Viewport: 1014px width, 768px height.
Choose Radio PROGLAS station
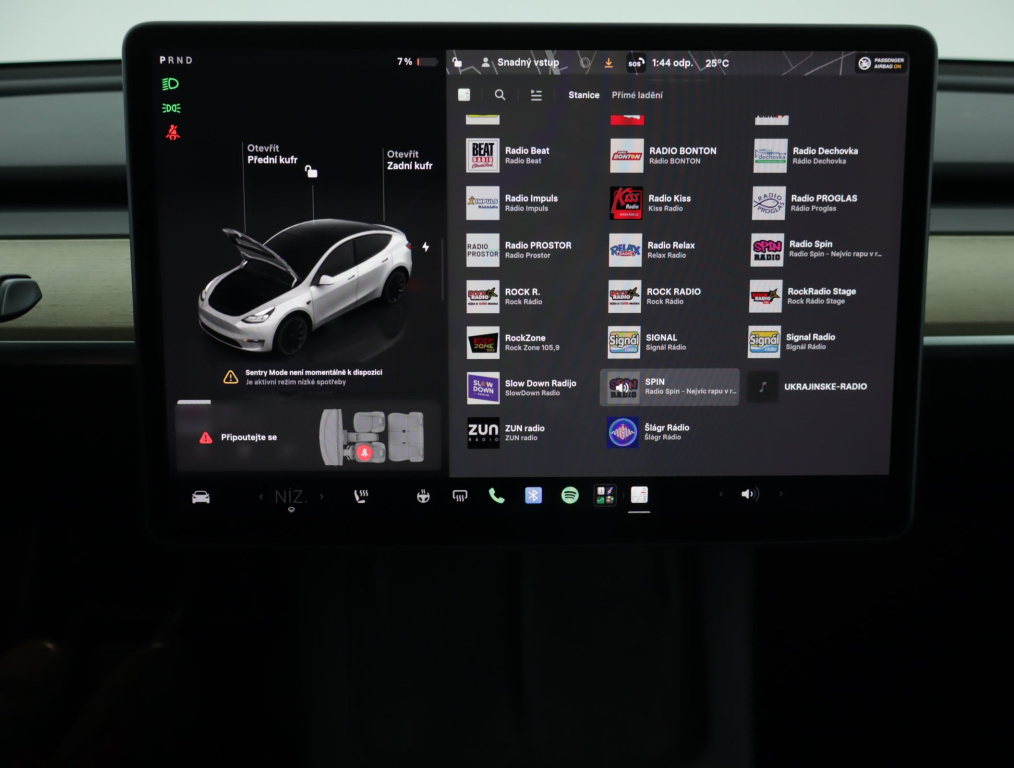coord(815,203)
